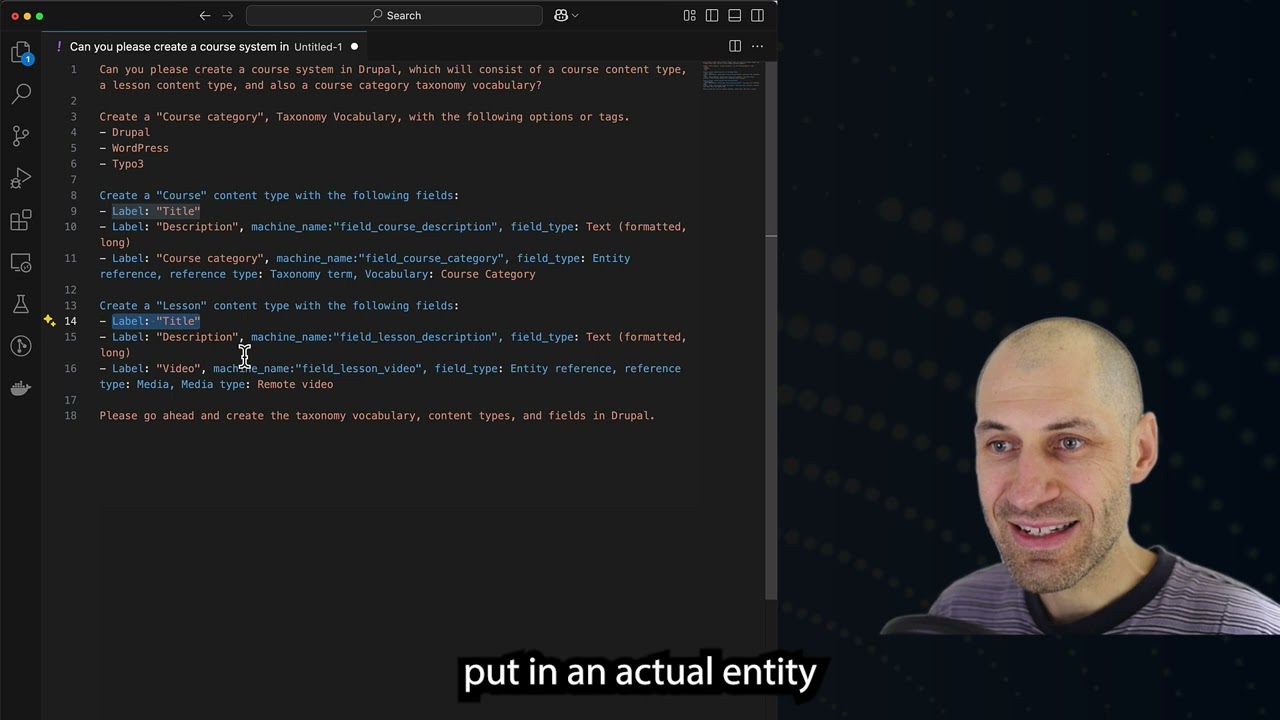Image resolution: width=1280 pixels, height=720 pixels.
Task: Open the Run and Debug view
Action: coord(21,179)
